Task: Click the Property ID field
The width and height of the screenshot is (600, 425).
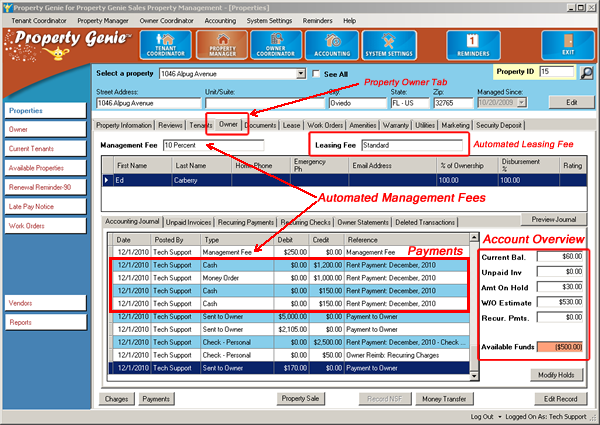Action: (x=557, y=72)
